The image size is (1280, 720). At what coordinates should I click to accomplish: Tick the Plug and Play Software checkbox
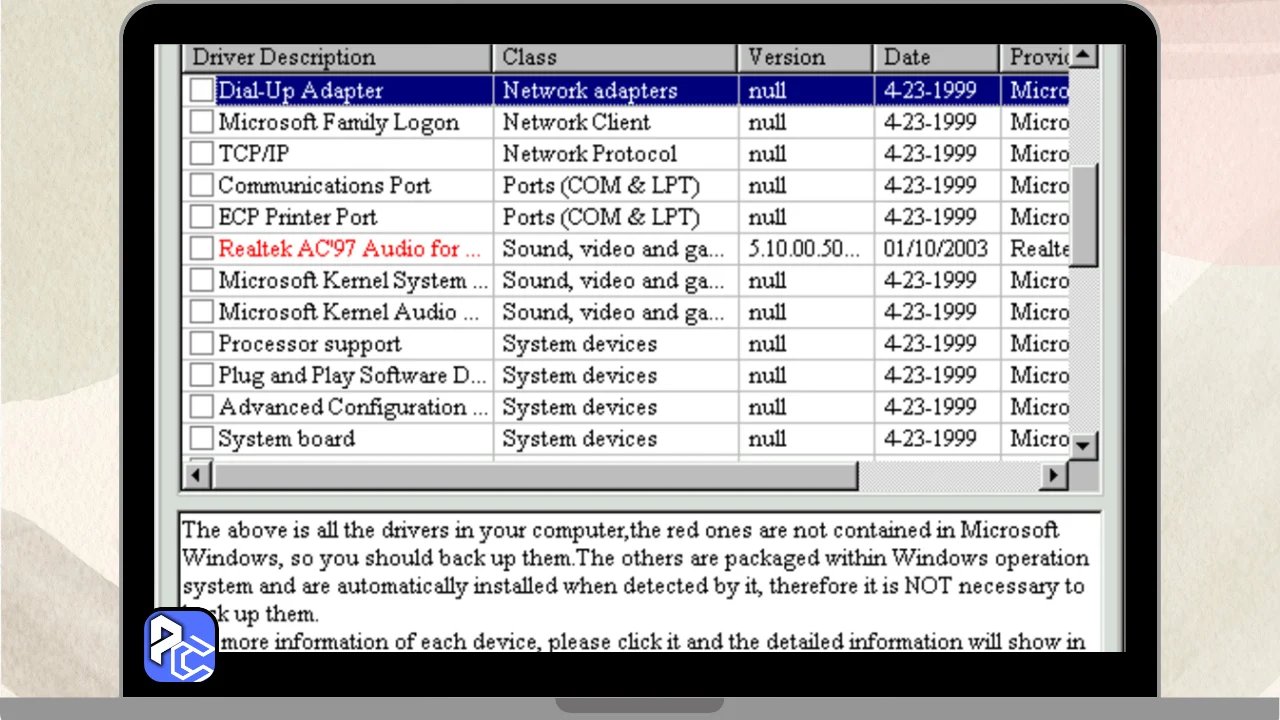pyautogui.click(x=202, y=375)
